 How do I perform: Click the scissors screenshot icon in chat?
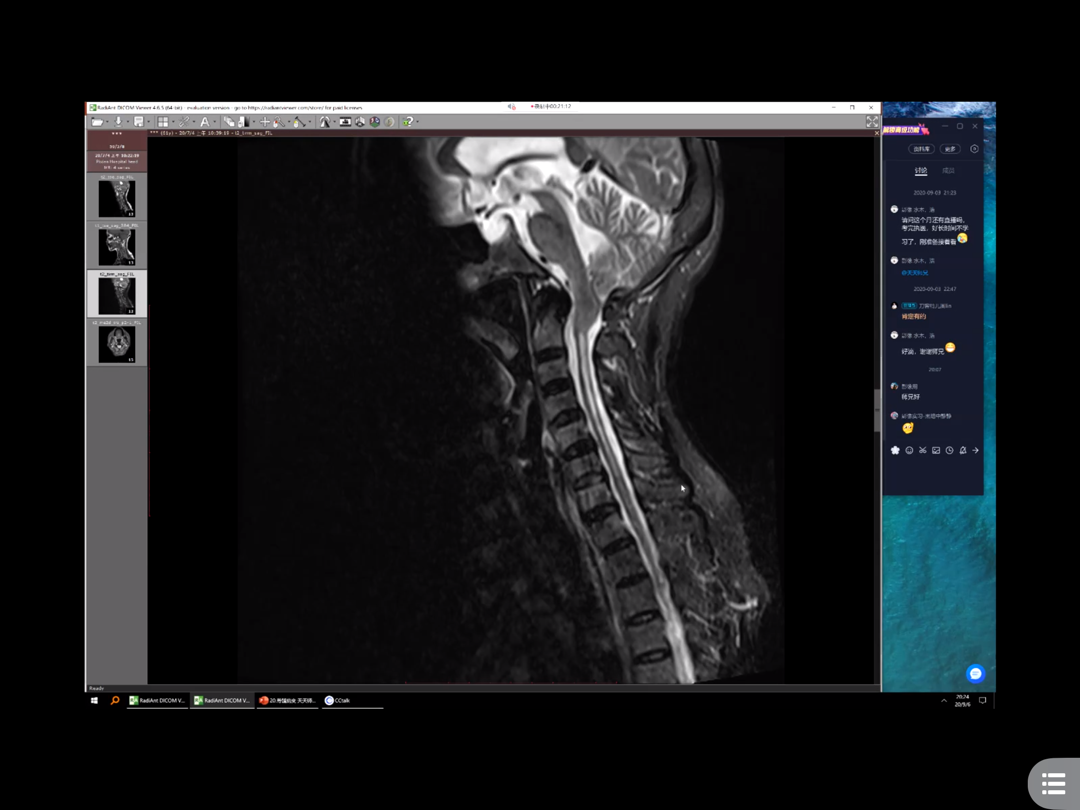[922, 451]
